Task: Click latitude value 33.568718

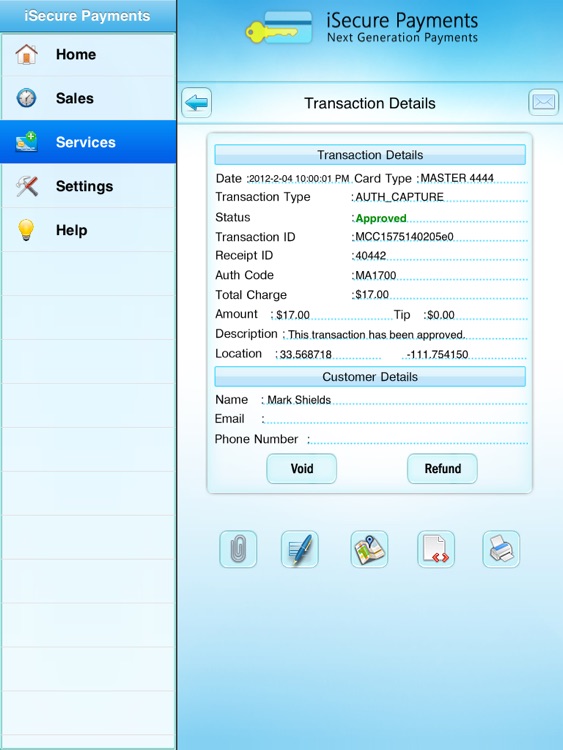Action: tap(306, 354)
